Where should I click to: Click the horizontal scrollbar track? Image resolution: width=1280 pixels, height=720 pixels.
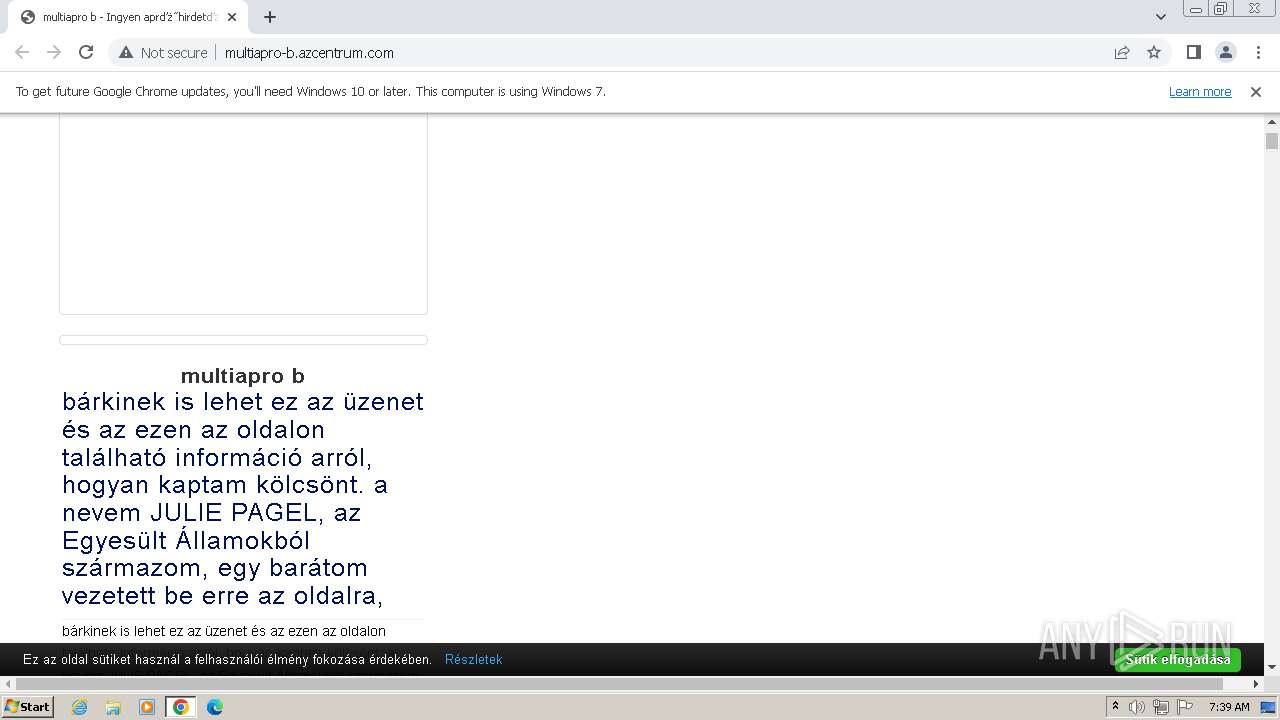tap(632, 684)
